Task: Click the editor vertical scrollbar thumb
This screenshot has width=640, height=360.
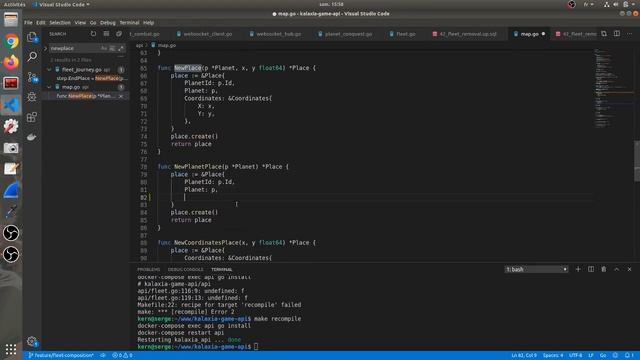Action: pyautogui.click(x=637, y=161)
